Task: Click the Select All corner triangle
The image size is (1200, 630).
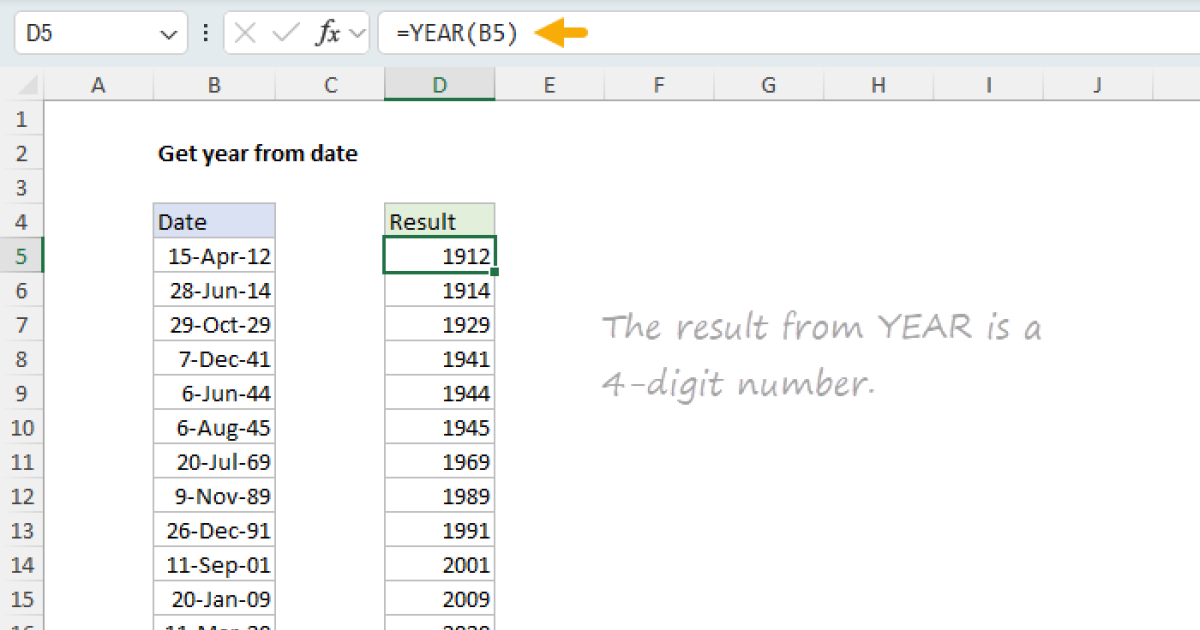Action: click(x=28, y=87)
